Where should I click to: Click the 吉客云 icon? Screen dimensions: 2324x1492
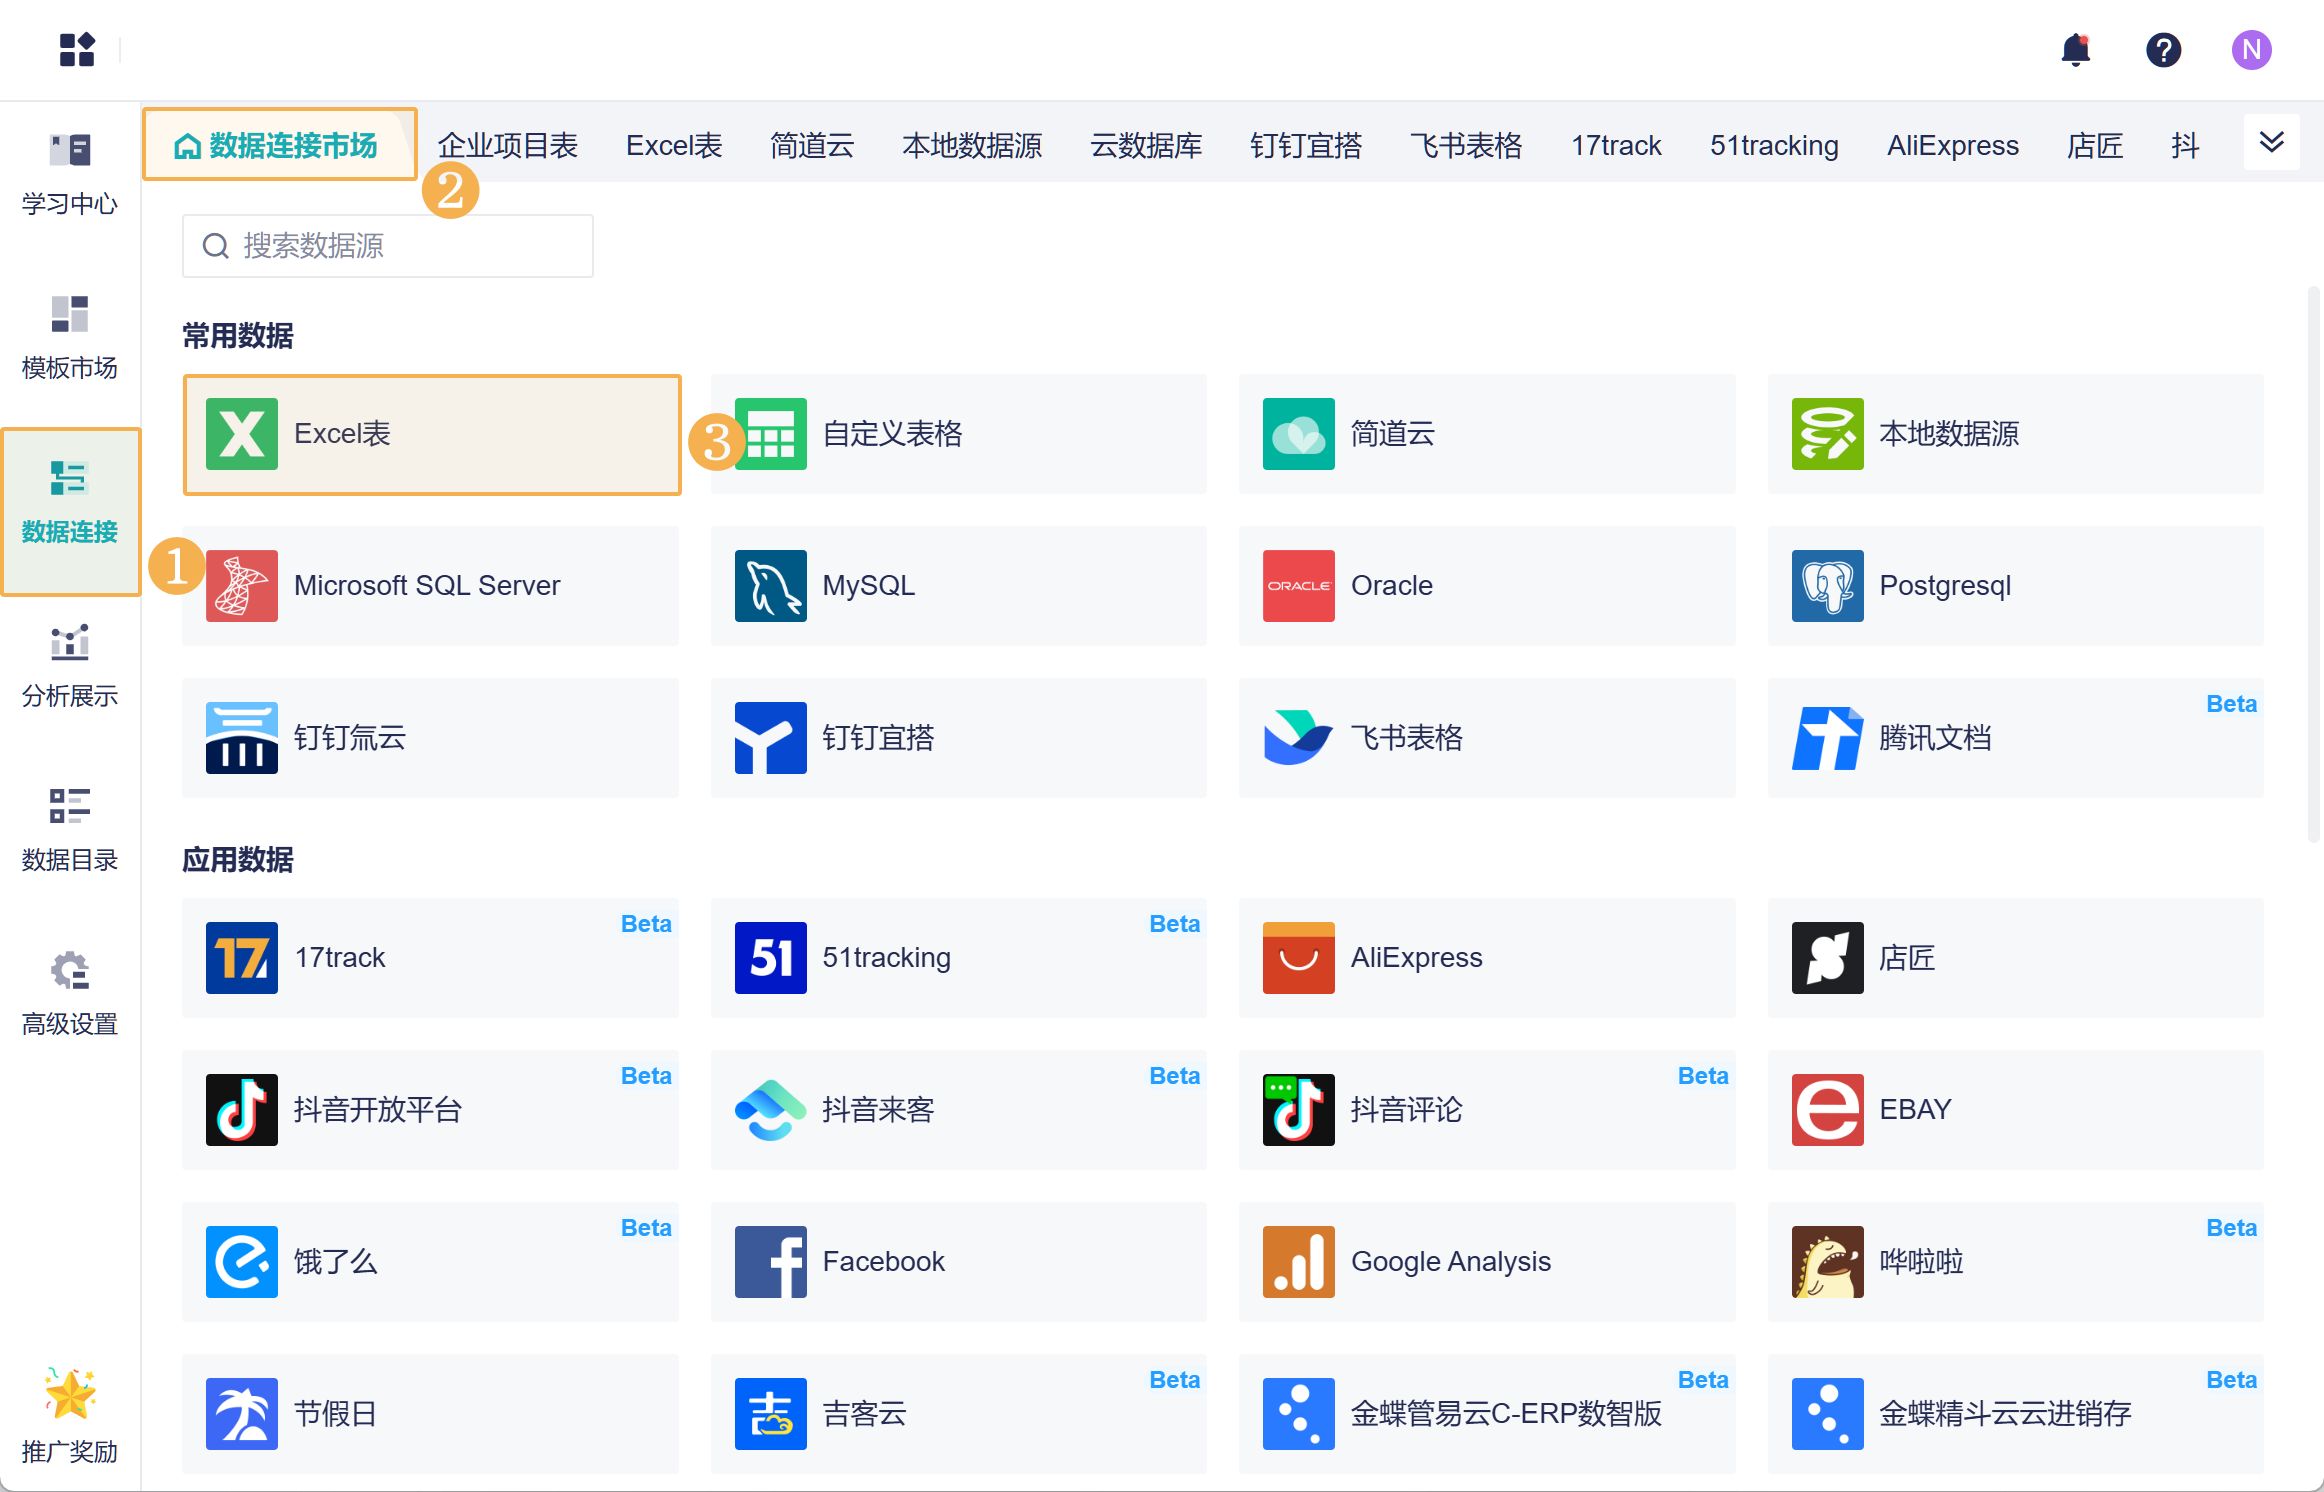771,1414
